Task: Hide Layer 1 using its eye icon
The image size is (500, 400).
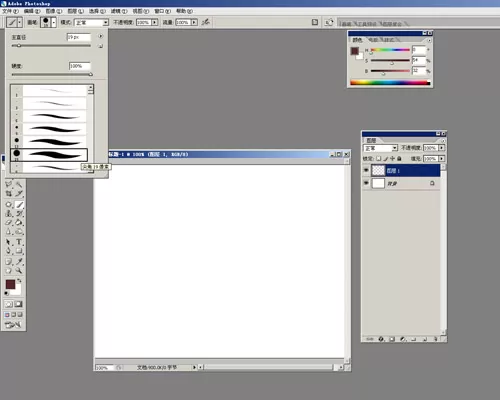Action: click(366, 170)
